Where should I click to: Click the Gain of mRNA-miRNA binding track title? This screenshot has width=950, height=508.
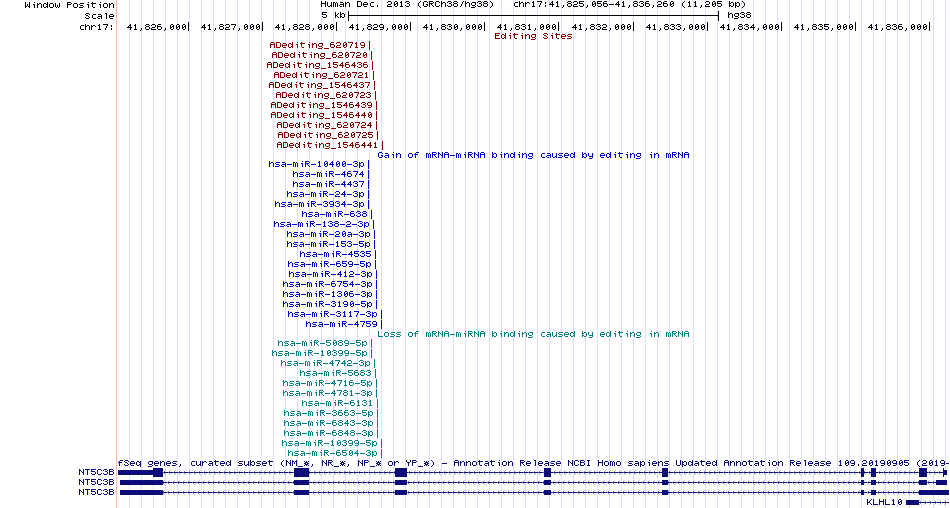[533, 155]
